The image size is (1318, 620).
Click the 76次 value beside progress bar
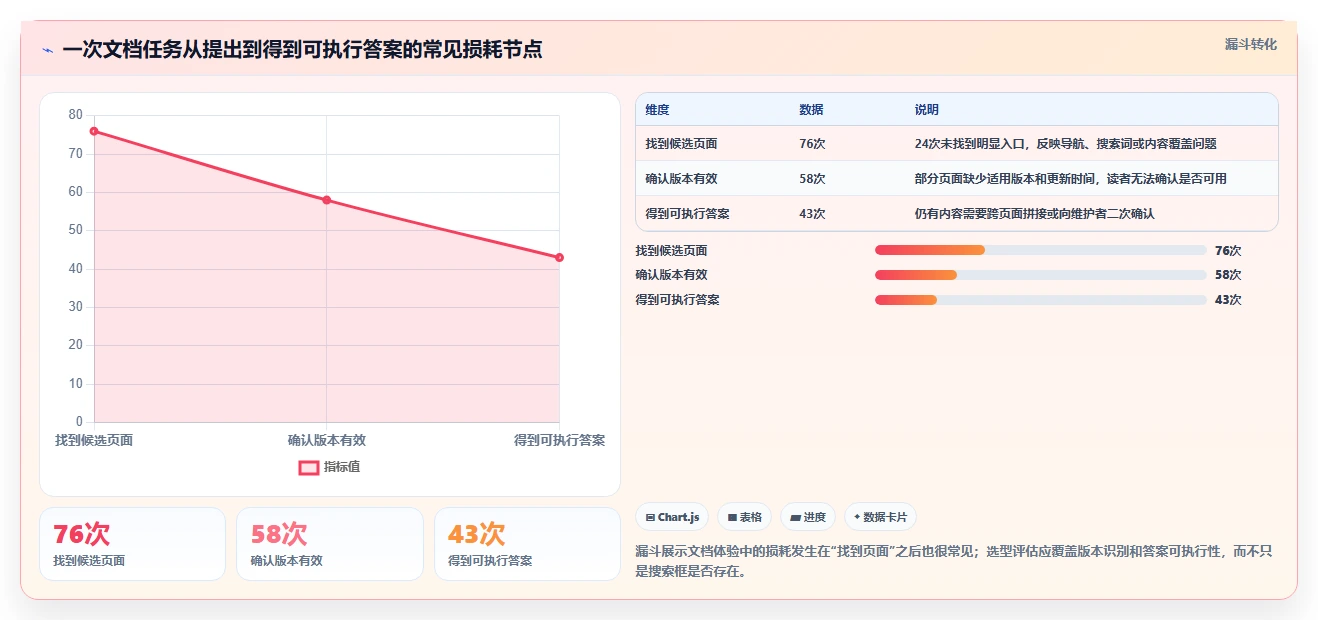[1228, 251]
